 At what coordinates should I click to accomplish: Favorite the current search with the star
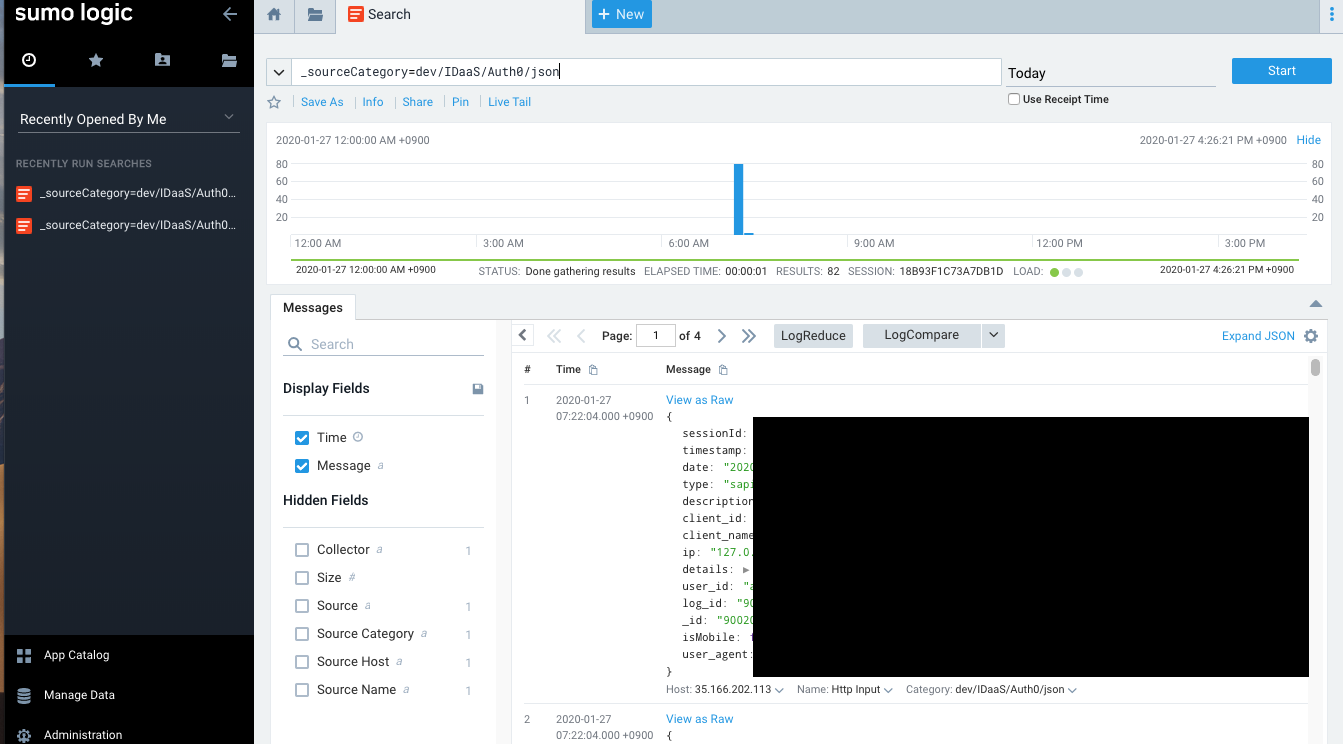click(x=273, y=101)
